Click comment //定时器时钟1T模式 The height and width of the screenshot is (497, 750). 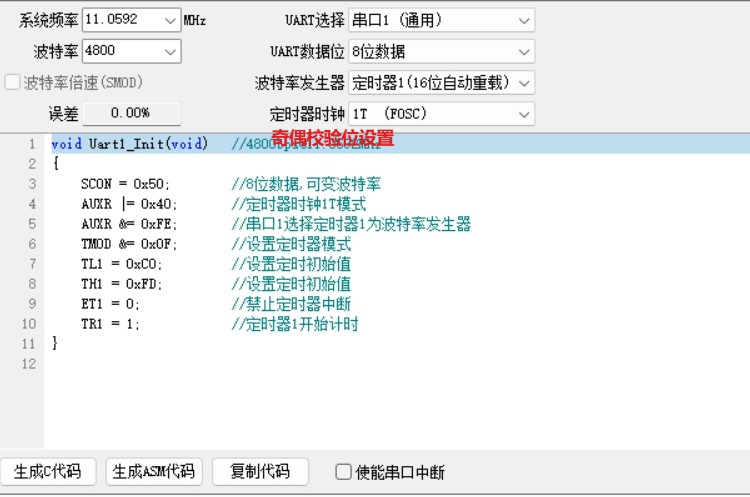pos(299,204)
